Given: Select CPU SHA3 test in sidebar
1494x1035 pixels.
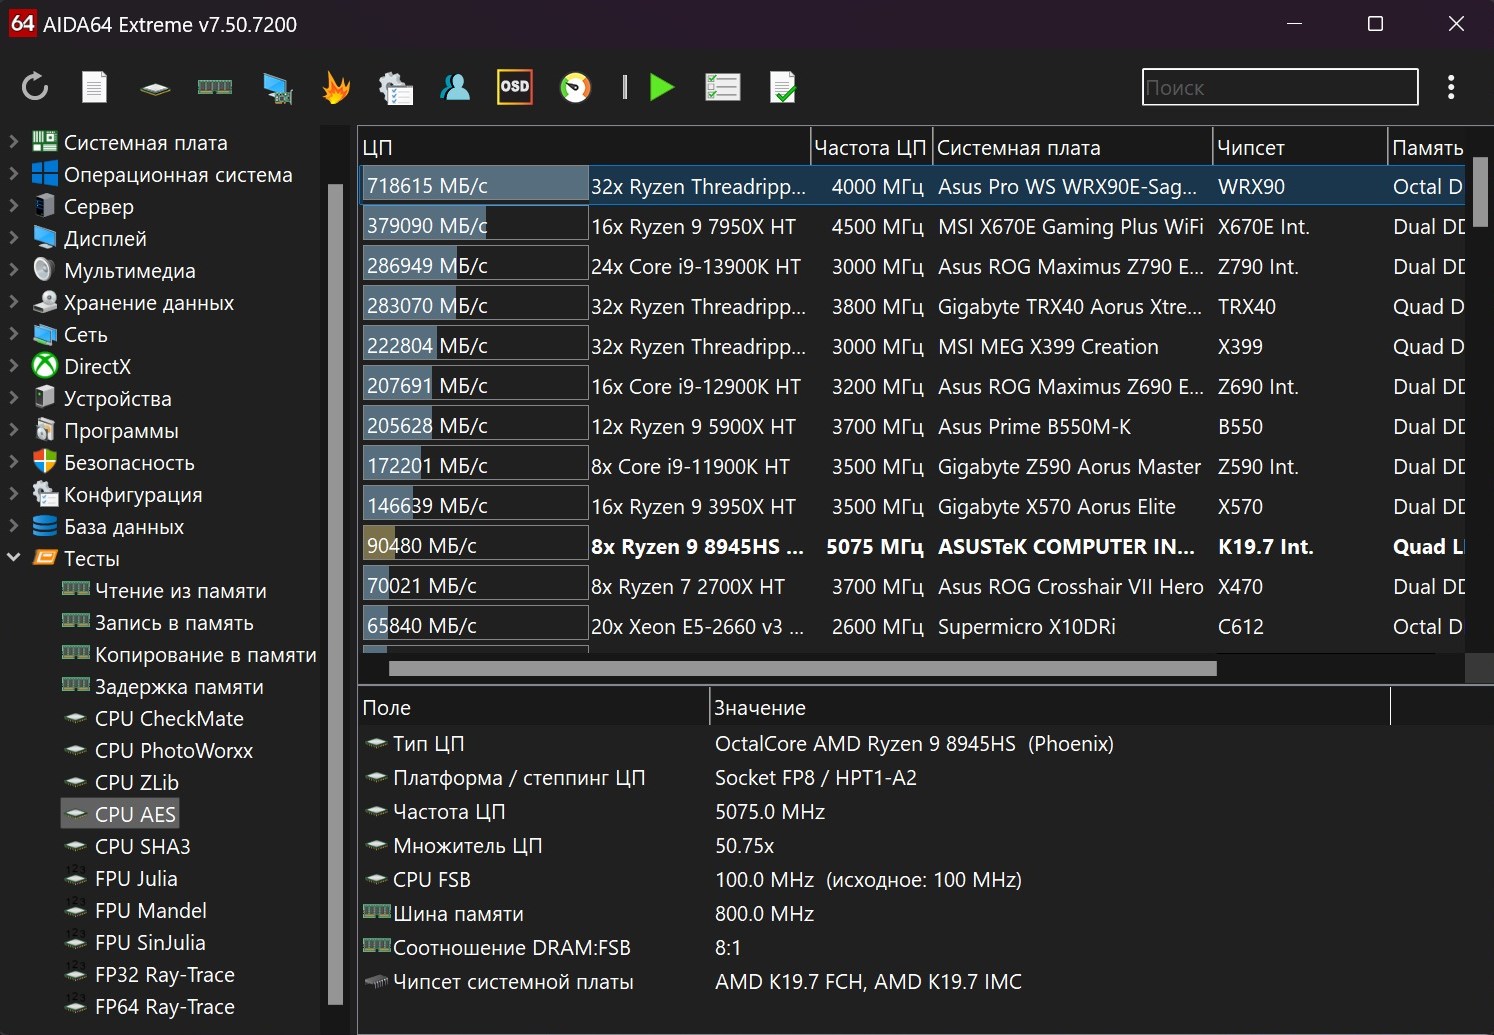Looking at the screenshot, I should click(142, 846).
